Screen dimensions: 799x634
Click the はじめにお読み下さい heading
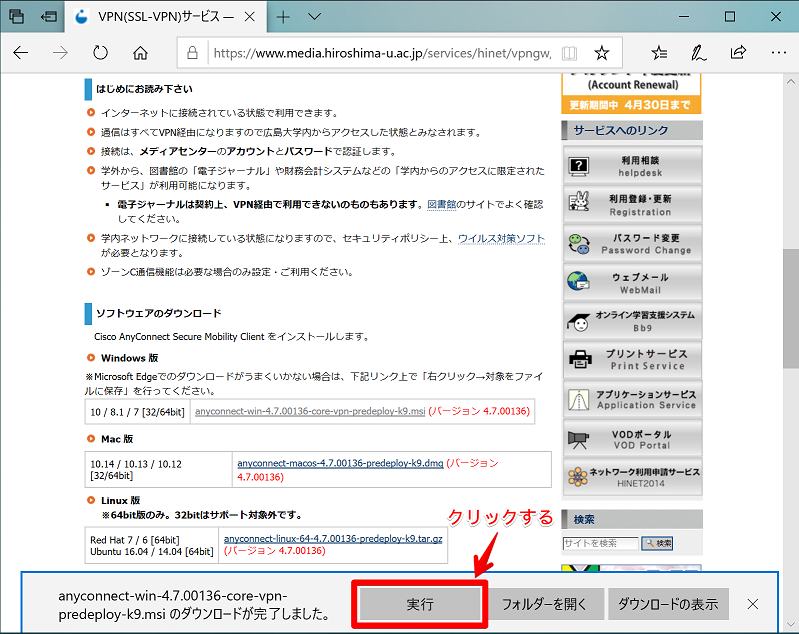point(144,89)
